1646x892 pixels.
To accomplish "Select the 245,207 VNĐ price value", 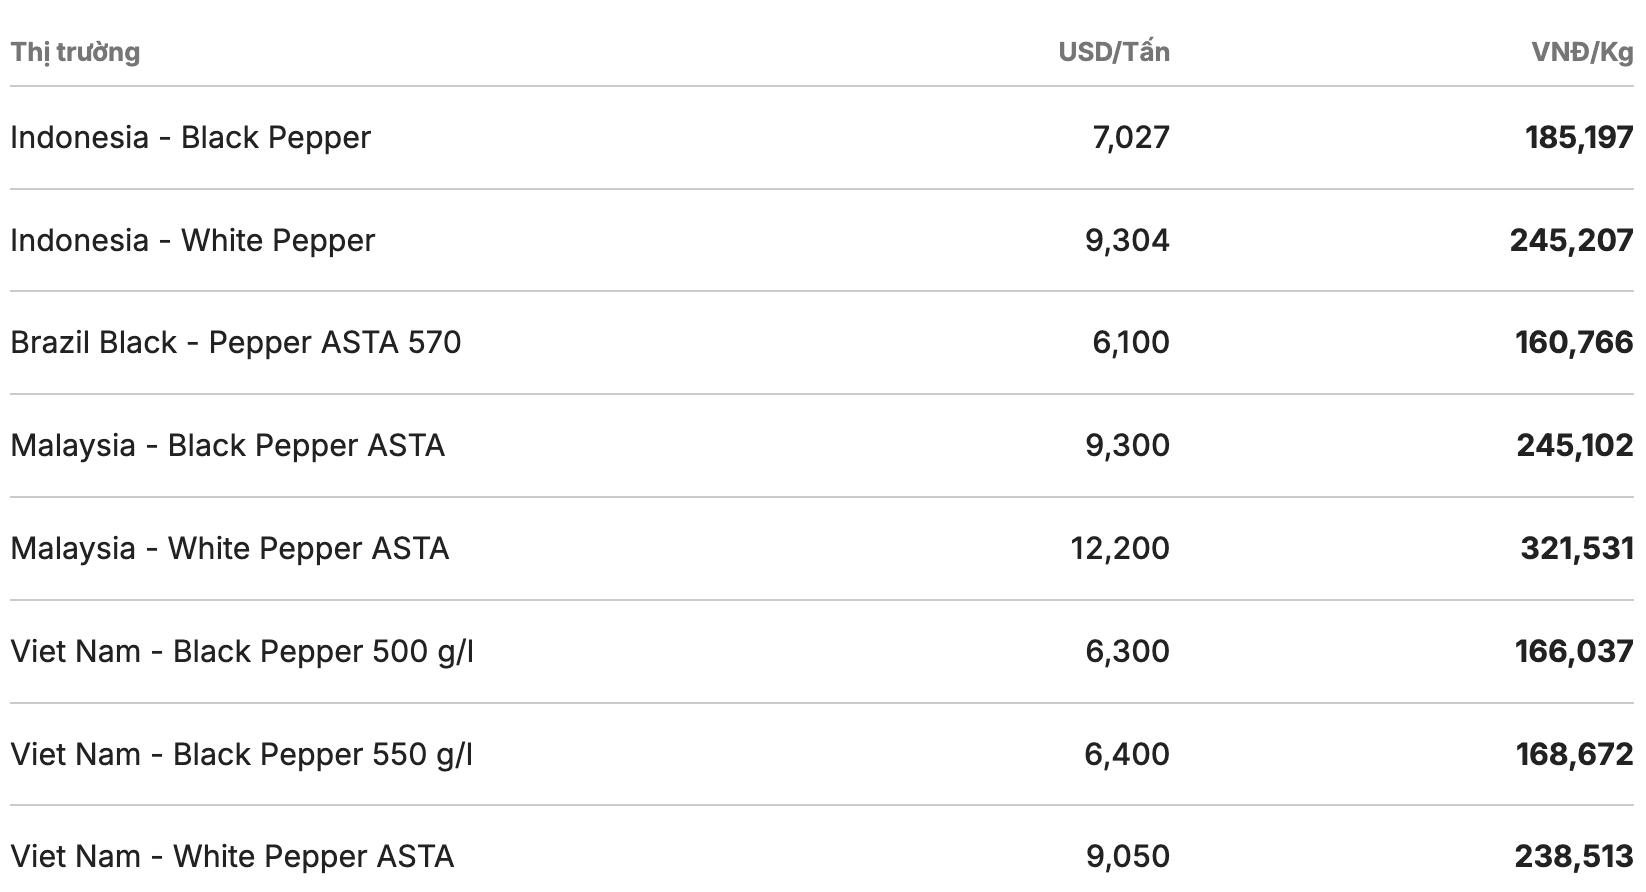I will (x=1571, y=241).
